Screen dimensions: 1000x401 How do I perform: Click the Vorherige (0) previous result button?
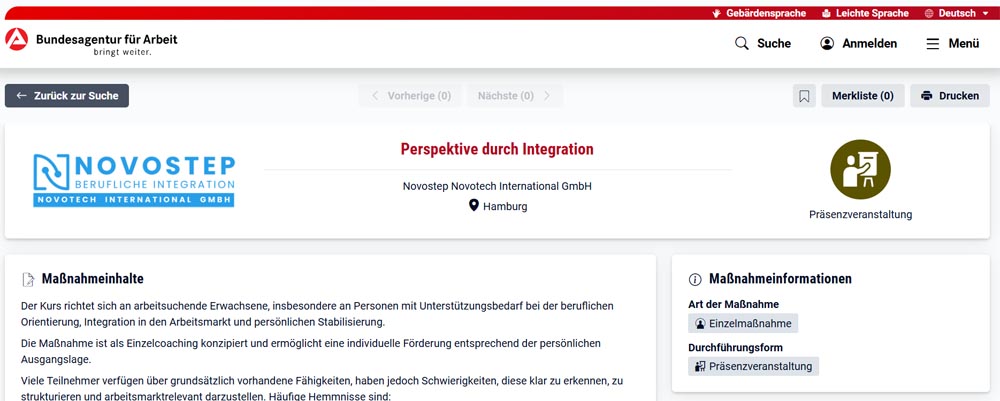point(410,96)
